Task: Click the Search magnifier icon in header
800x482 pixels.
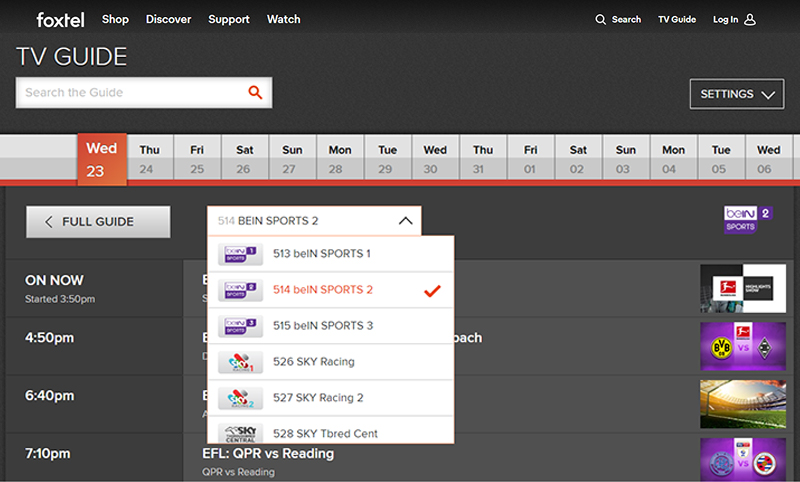Action: click(601, 19)
